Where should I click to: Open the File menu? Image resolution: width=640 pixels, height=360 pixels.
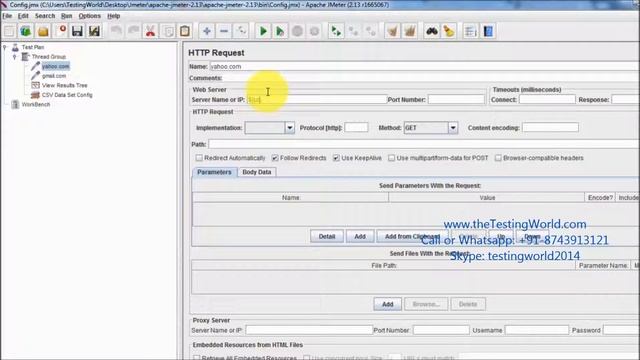7,16
